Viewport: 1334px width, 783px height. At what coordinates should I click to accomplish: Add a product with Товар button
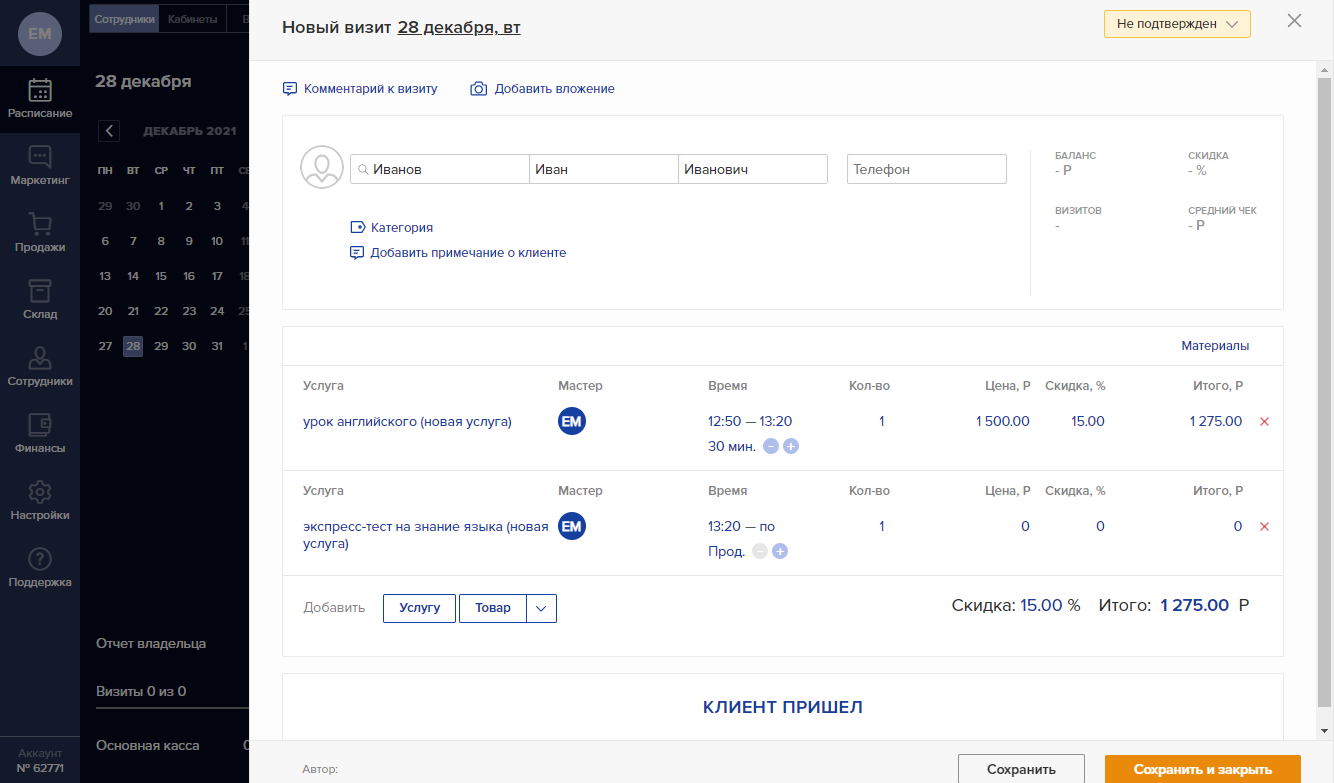pos(493,608)
